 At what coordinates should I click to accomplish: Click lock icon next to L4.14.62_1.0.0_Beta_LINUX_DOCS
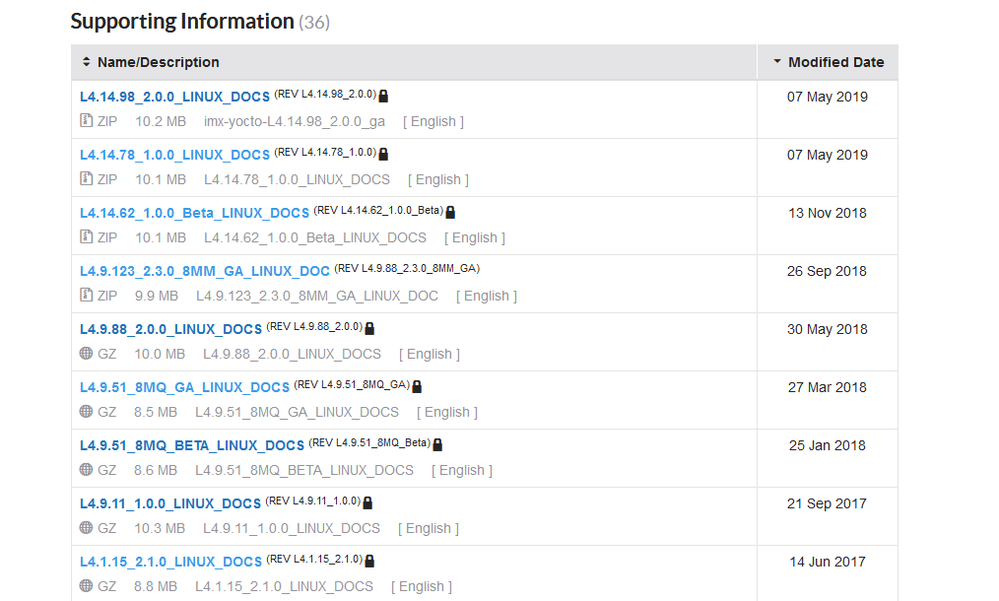pyautogui.click(x=450, y=212)
